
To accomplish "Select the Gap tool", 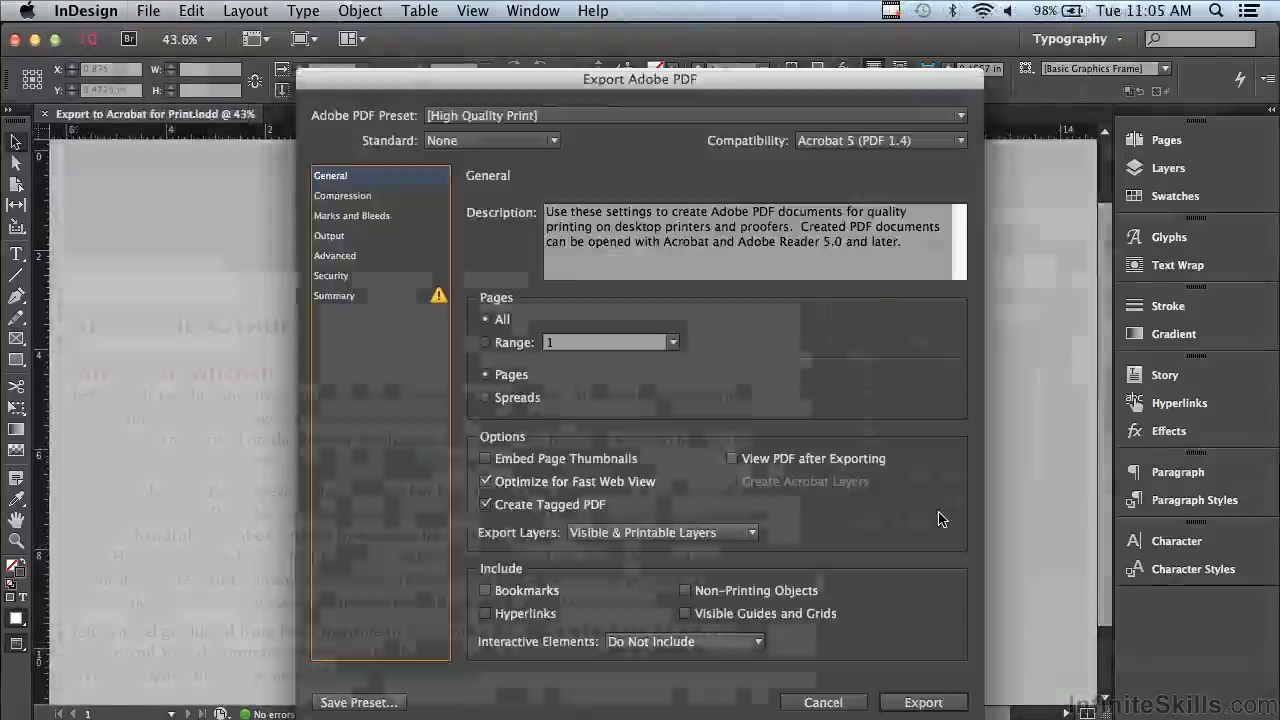I will pos(16,206).
